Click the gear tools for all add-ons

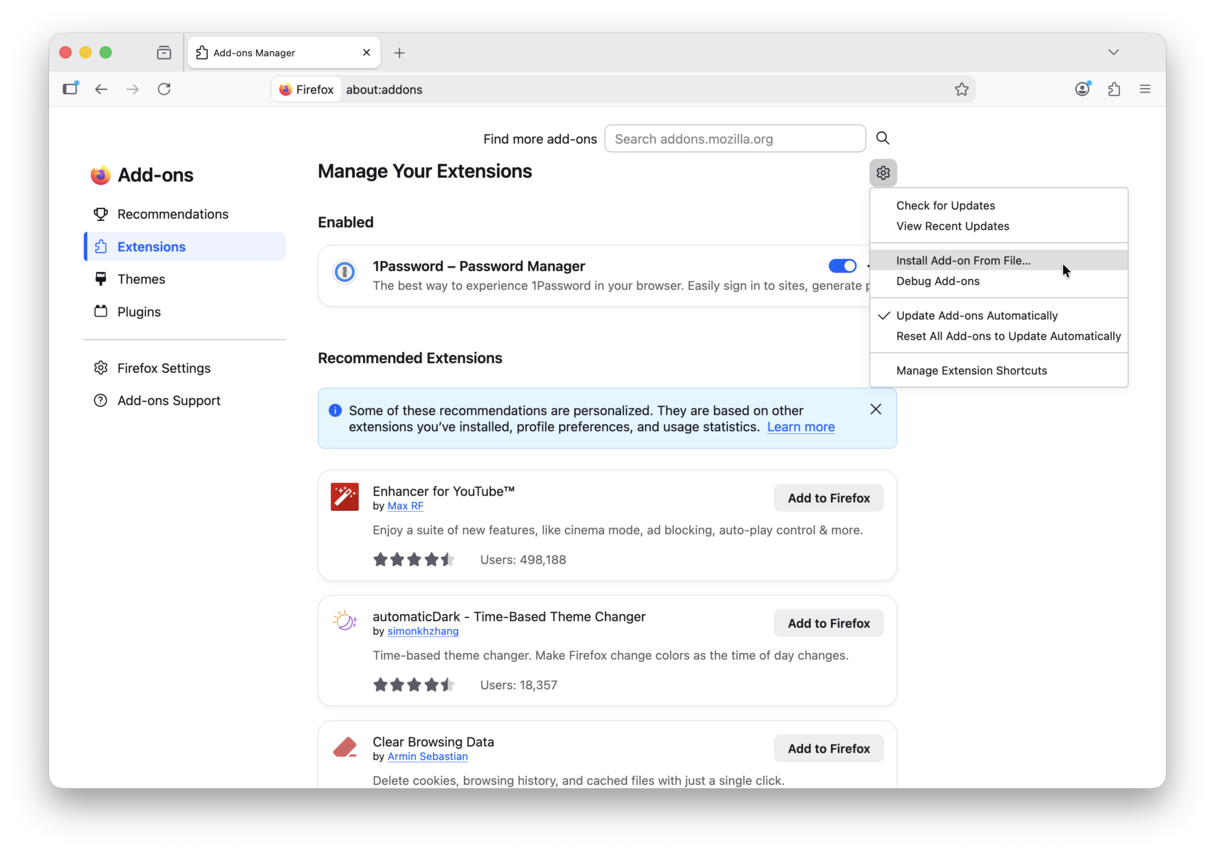click(883, 173)
